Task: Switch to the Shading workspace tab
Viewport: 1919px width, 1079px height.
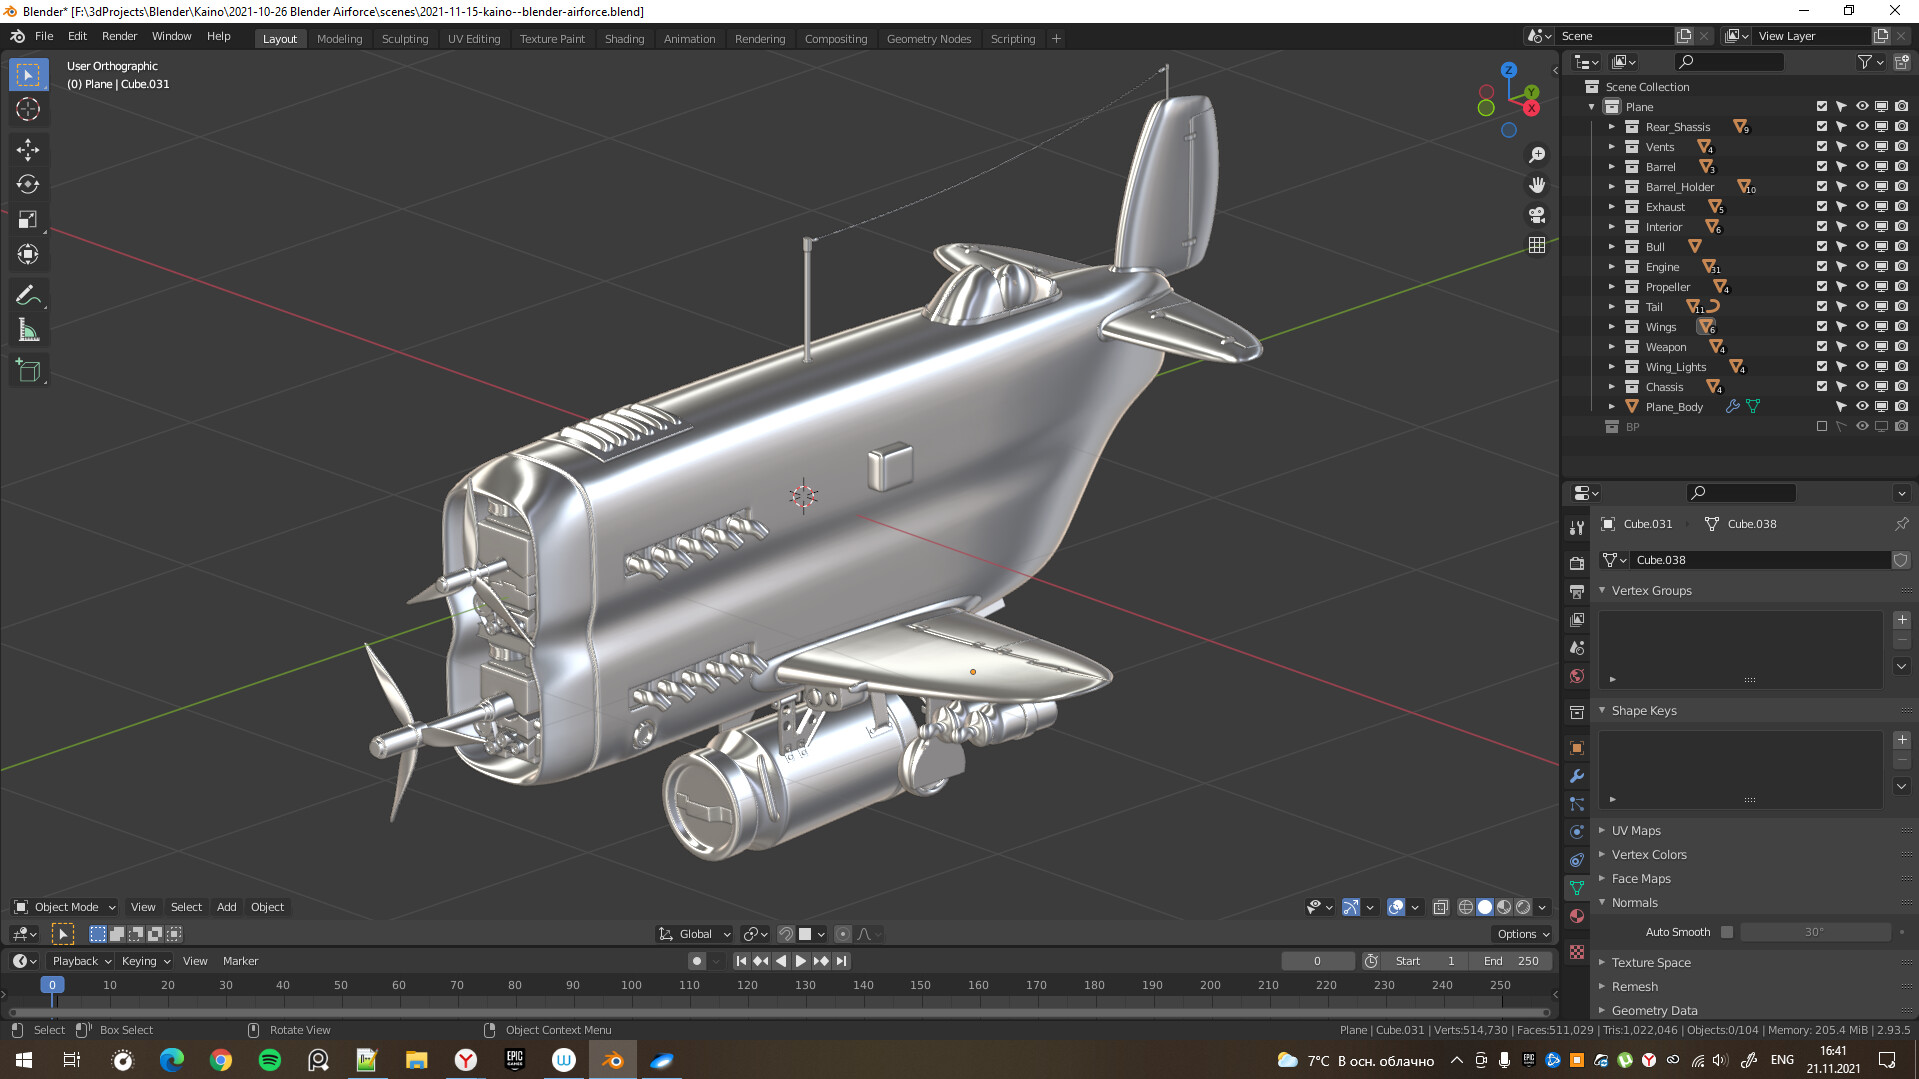Action: [x=624, y=39]
